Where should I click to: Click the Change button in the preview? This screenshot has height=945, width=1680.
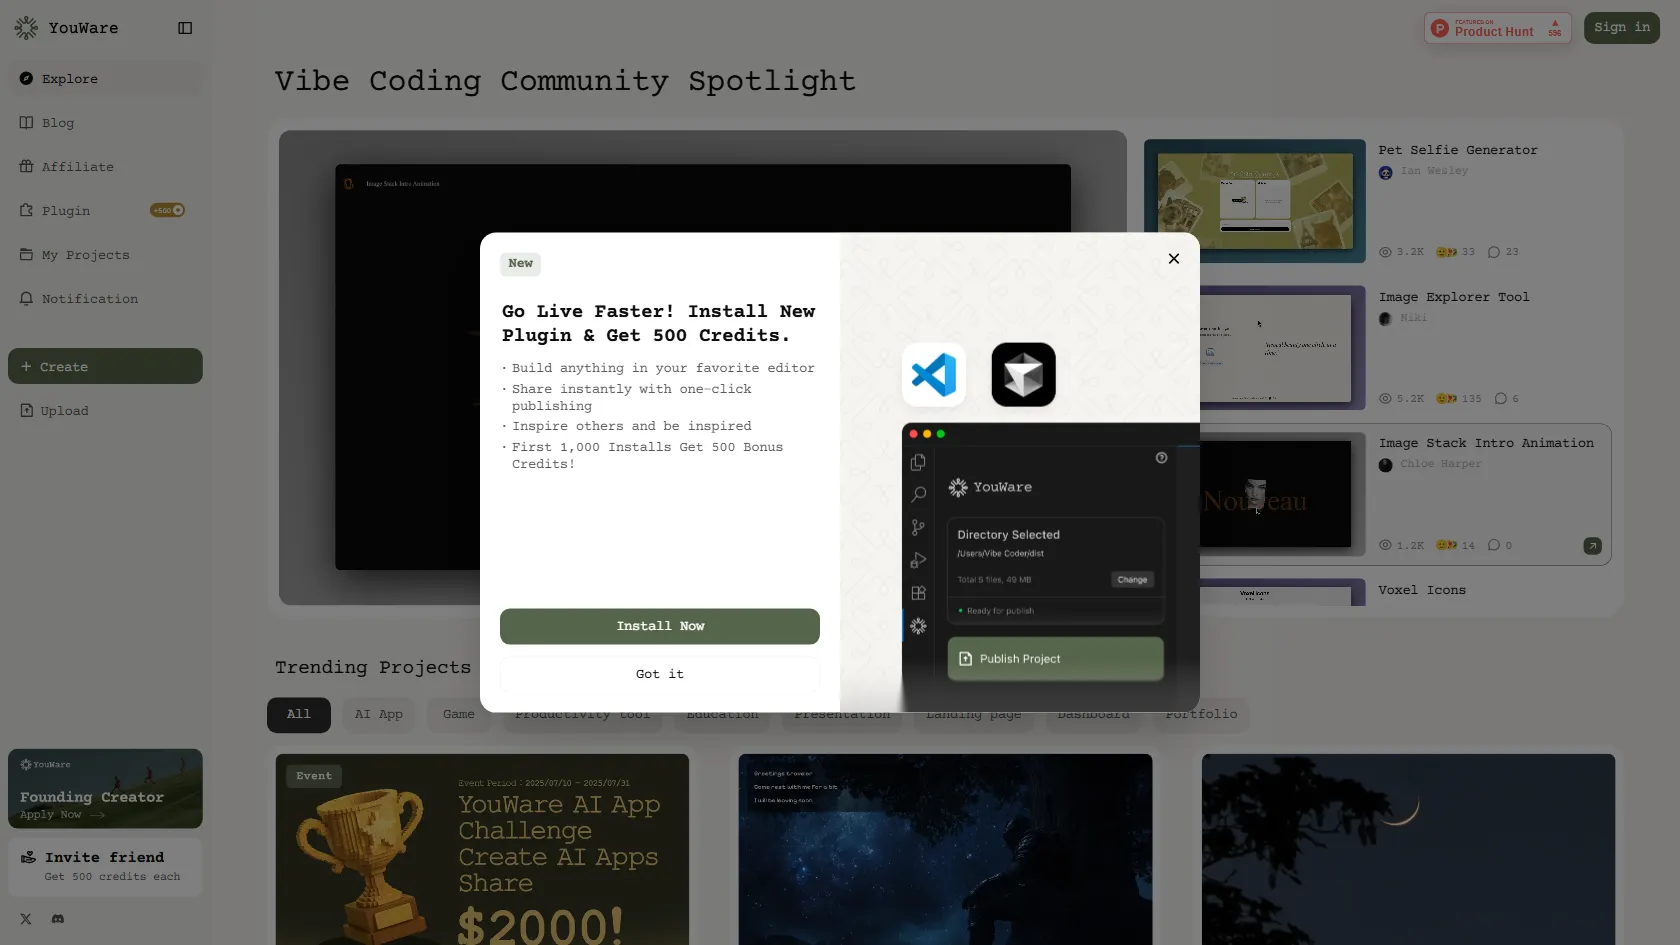point(1132,580)
